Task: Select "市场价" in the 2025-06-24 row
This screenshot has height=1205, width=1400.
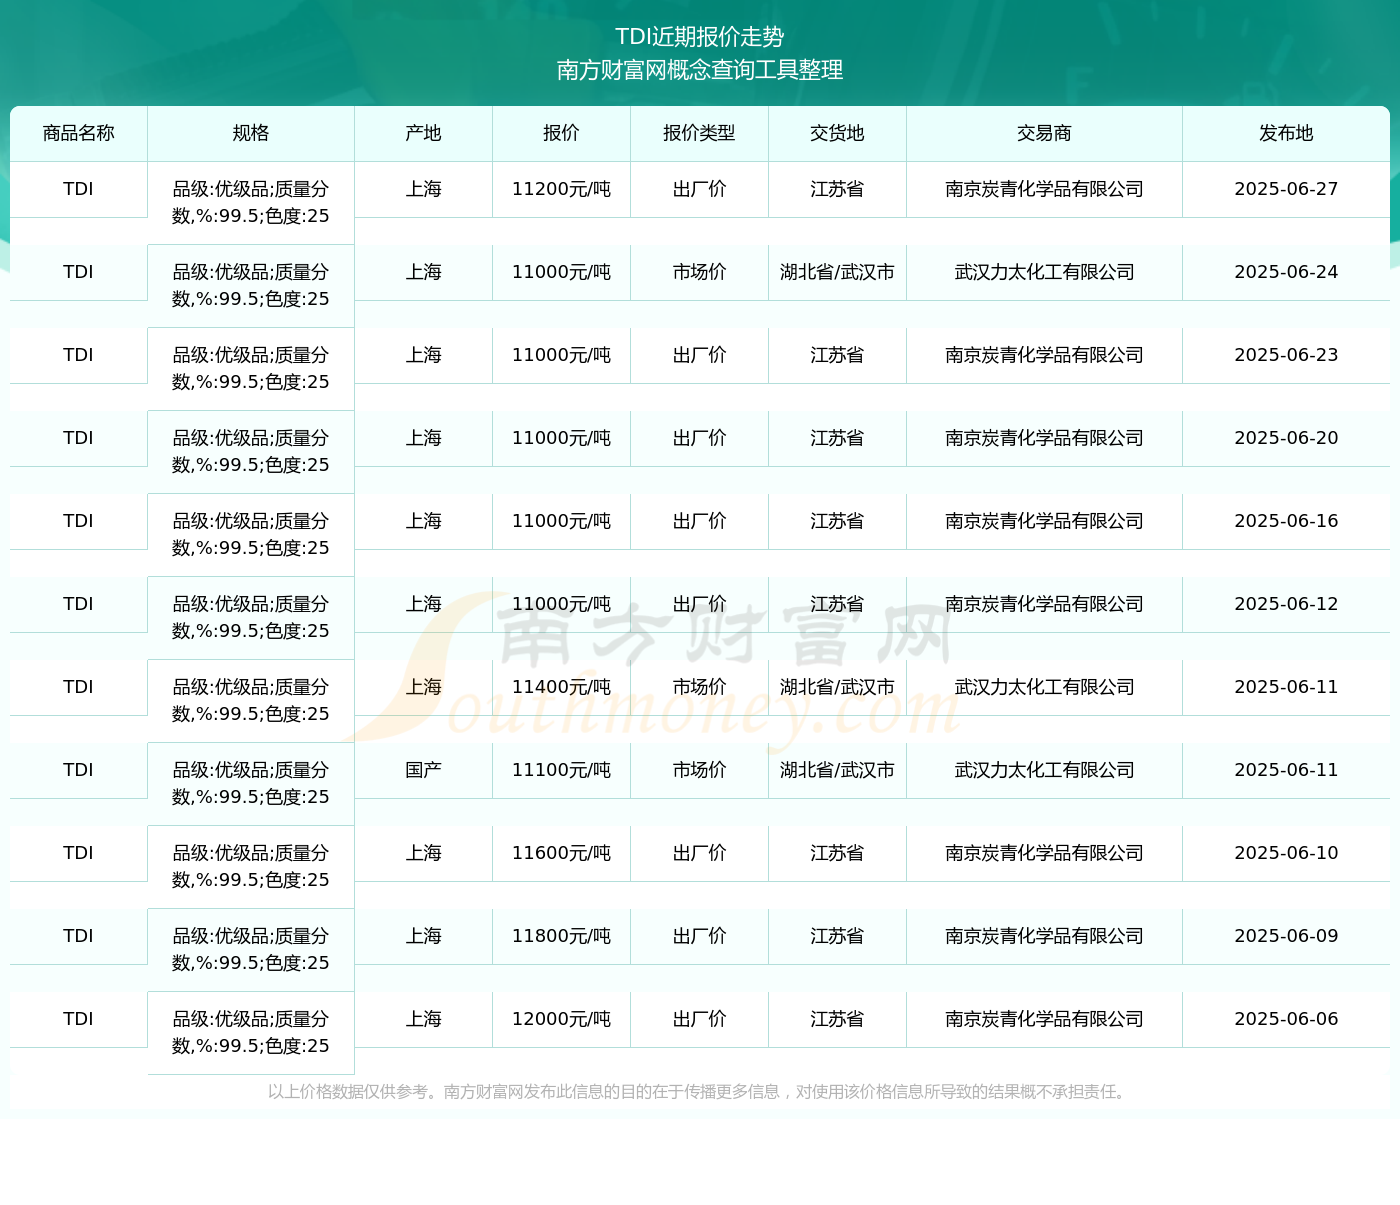Action: pyautogui.click(x=700, y=272)
